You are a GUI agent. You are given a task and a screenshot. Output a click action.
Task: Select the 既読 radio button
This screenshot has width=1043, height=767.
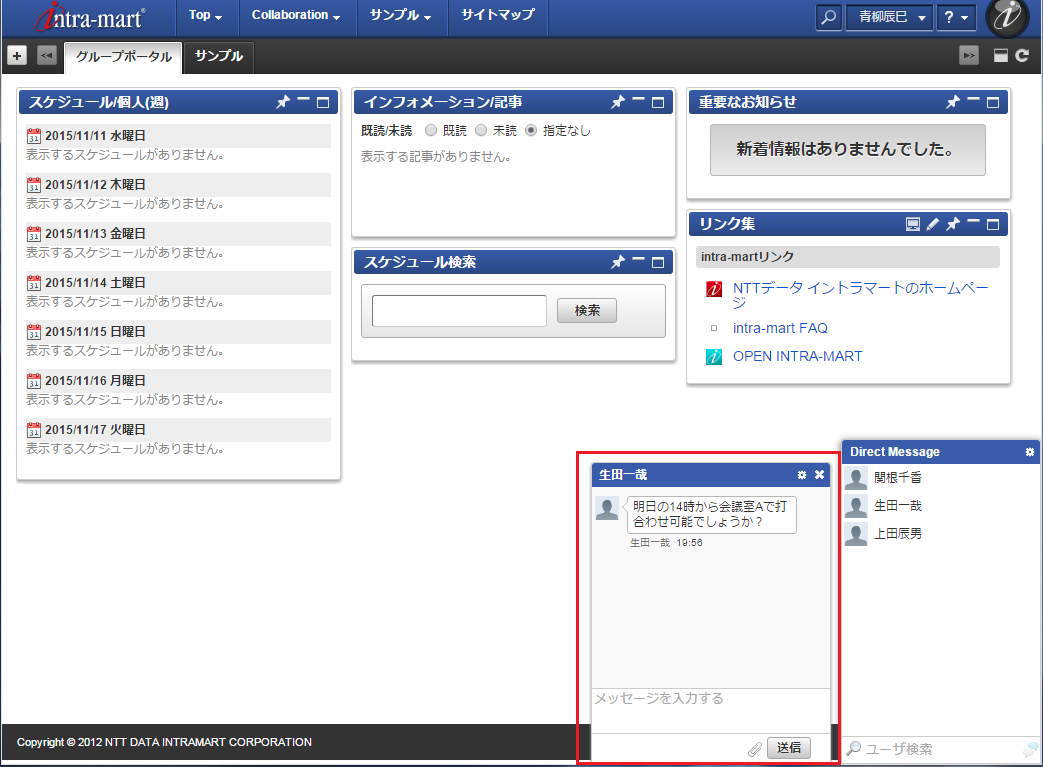click(x=431, y=130)
